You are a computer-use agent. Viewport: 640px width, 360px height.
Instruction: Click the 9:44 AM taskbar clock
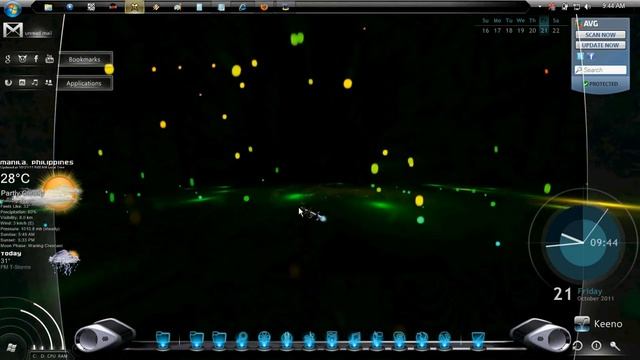(613, 6)
